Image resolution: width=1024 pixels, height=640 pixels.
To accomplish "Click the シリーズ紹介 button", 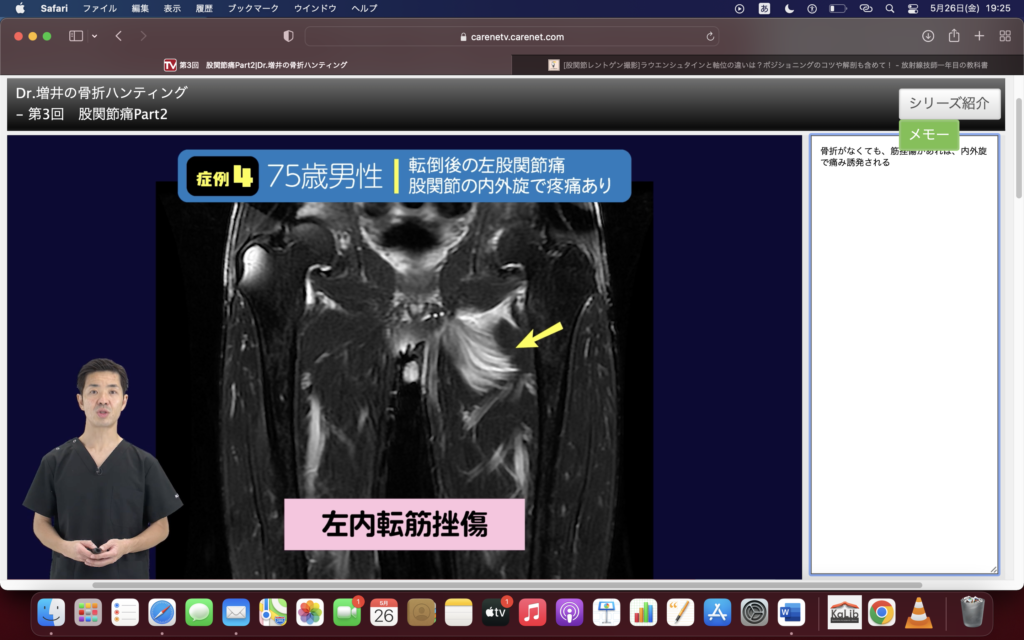I will tap(949, 103).
